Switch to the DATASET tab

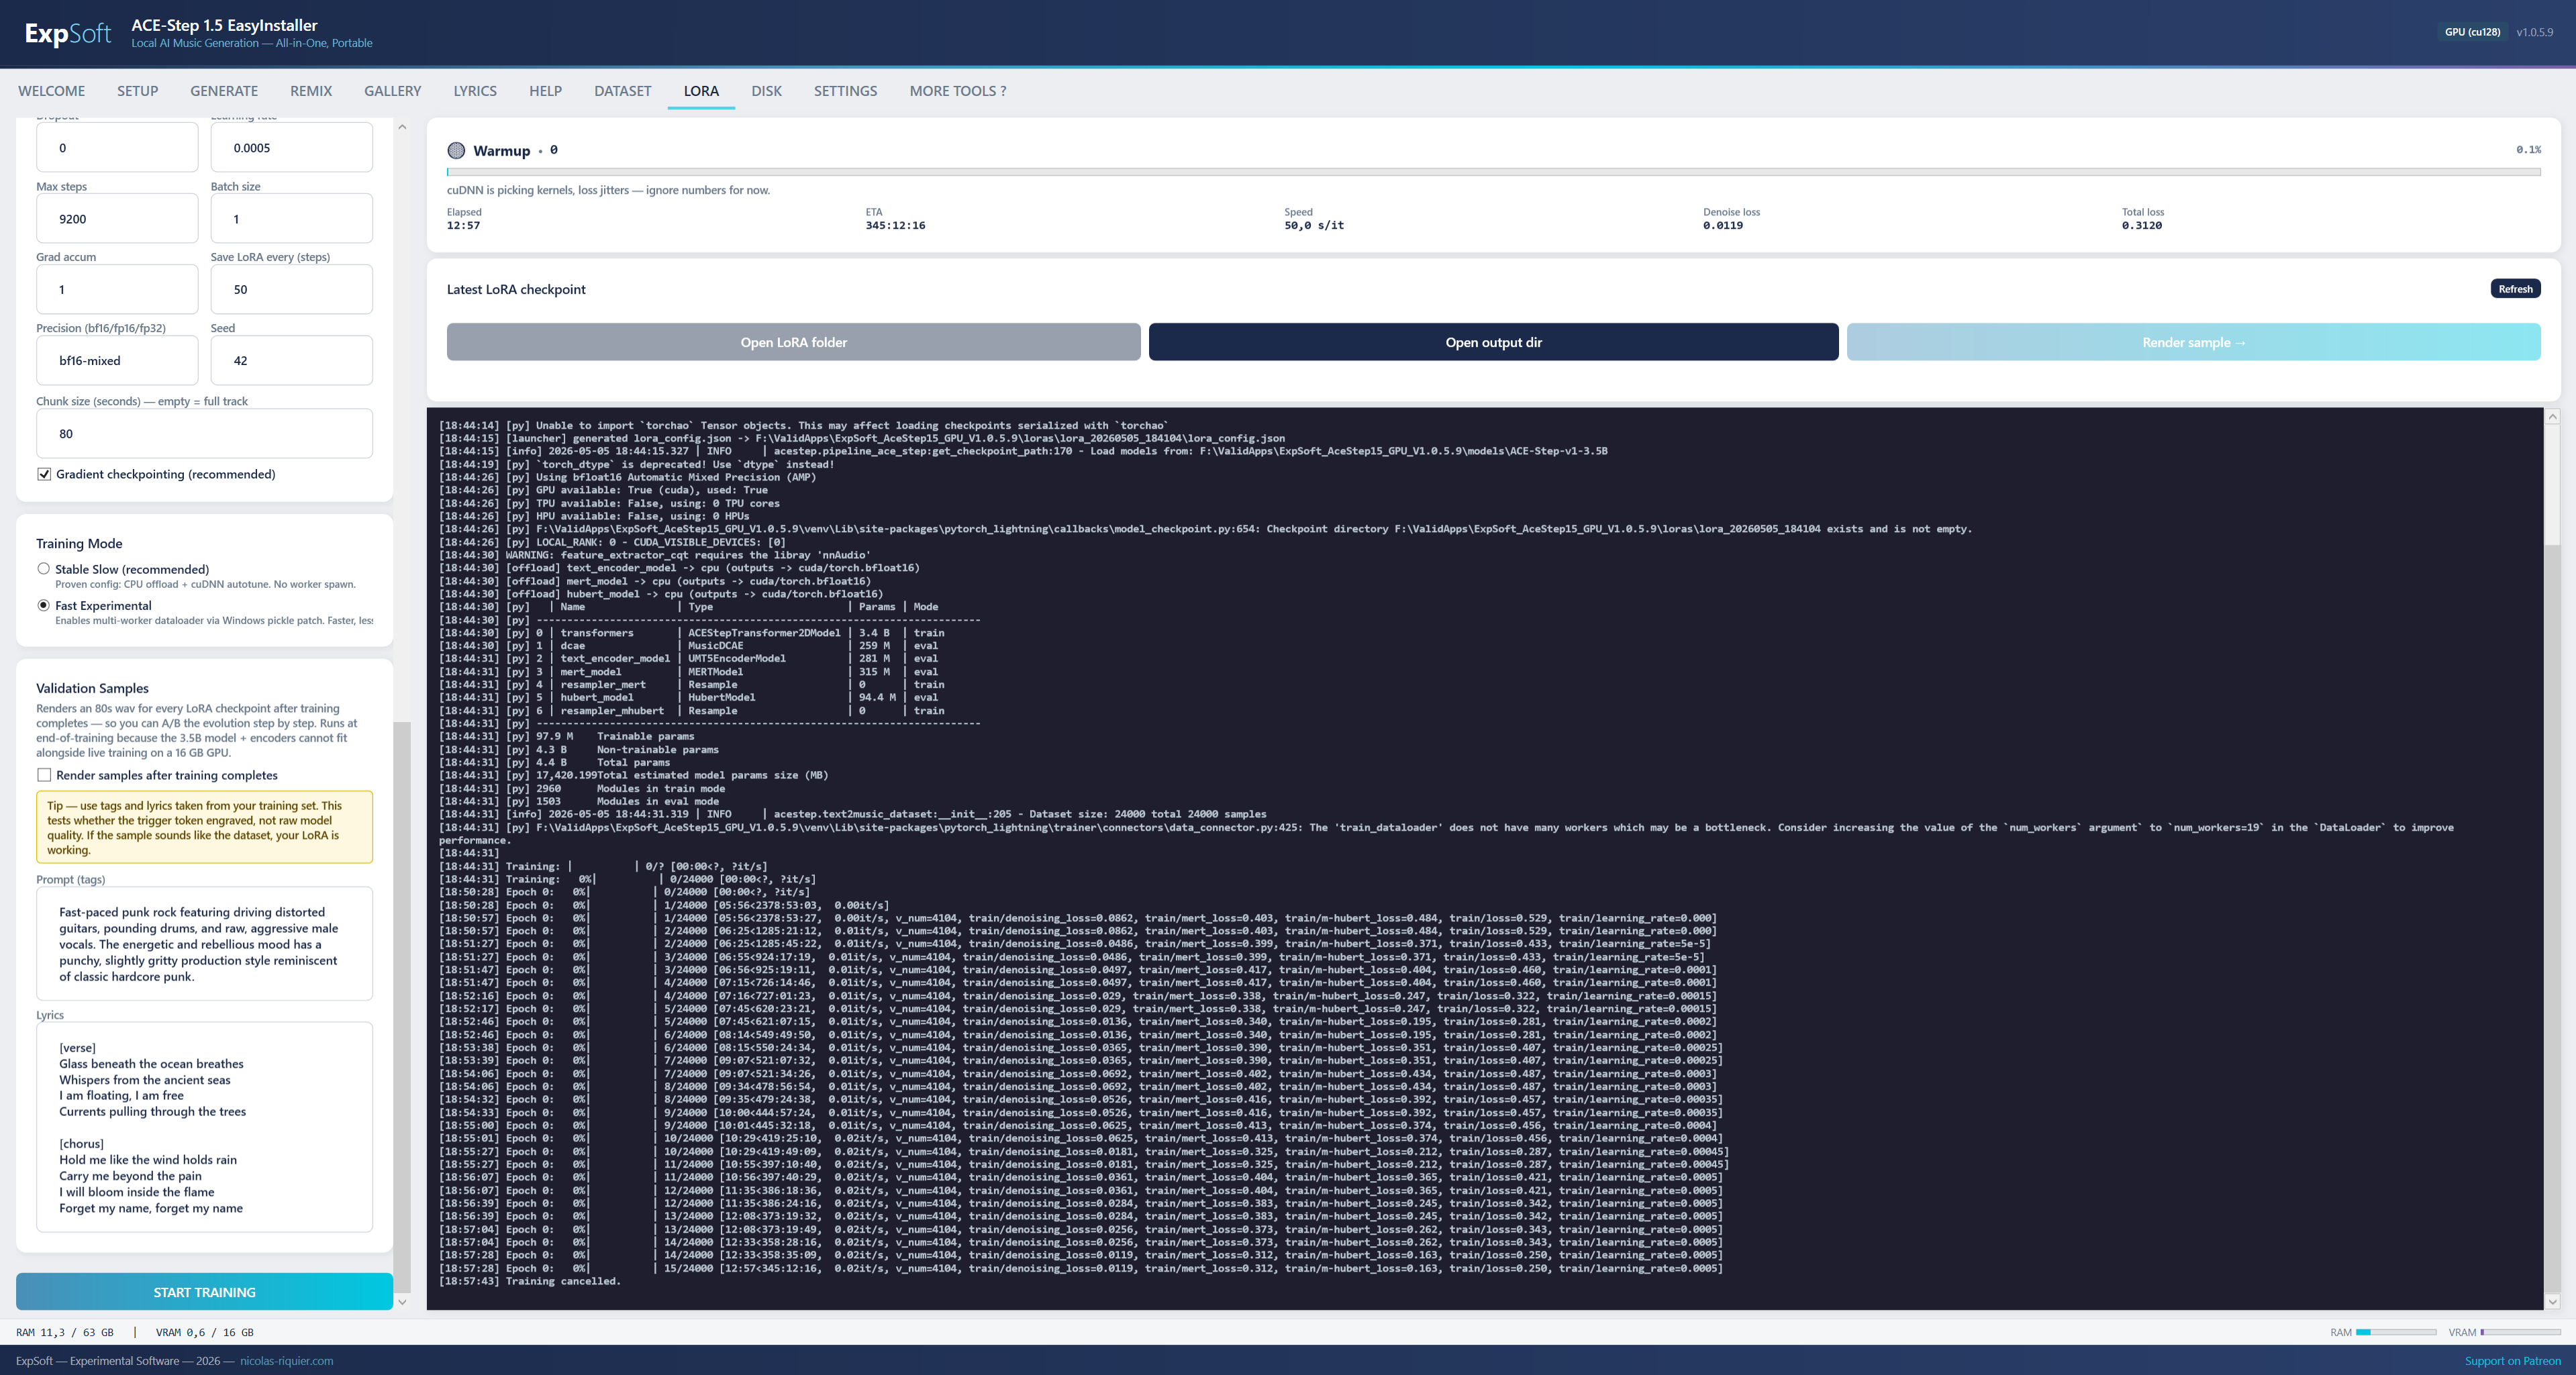click(x=622, y=91)
